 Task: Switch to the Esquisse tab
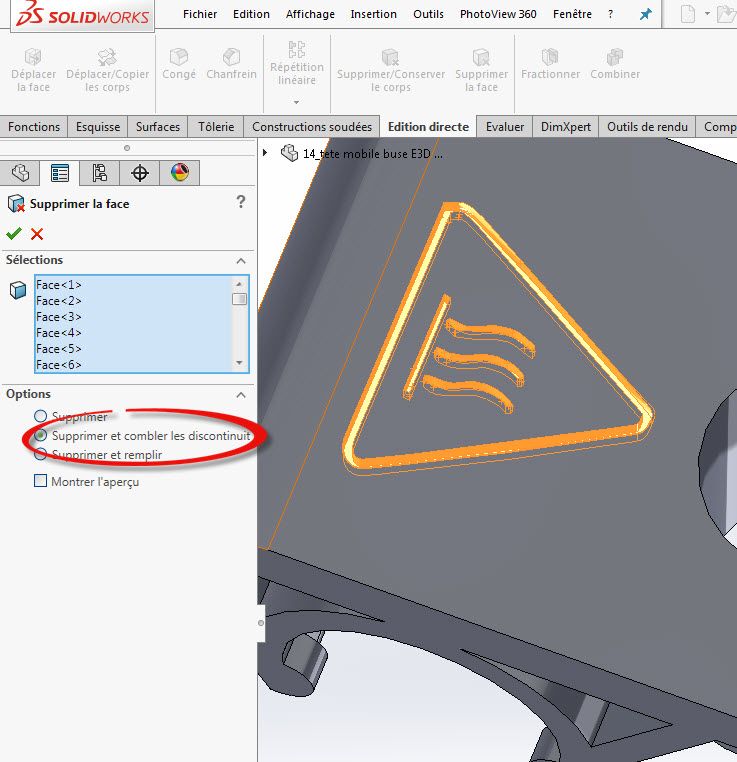98,127
